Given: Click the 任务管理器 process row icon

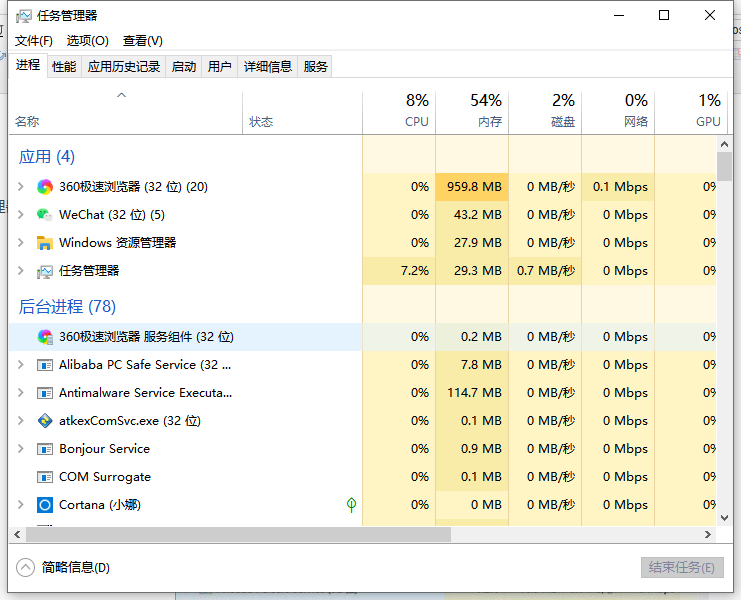Looking at the screenshot, I should [45, 271].
